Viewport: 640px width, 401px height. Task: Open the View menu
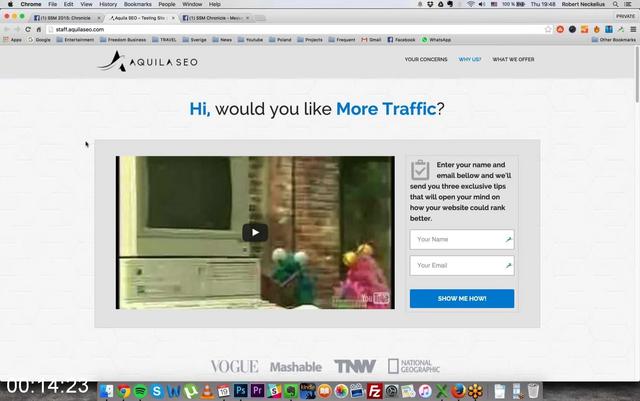(86, 4)
